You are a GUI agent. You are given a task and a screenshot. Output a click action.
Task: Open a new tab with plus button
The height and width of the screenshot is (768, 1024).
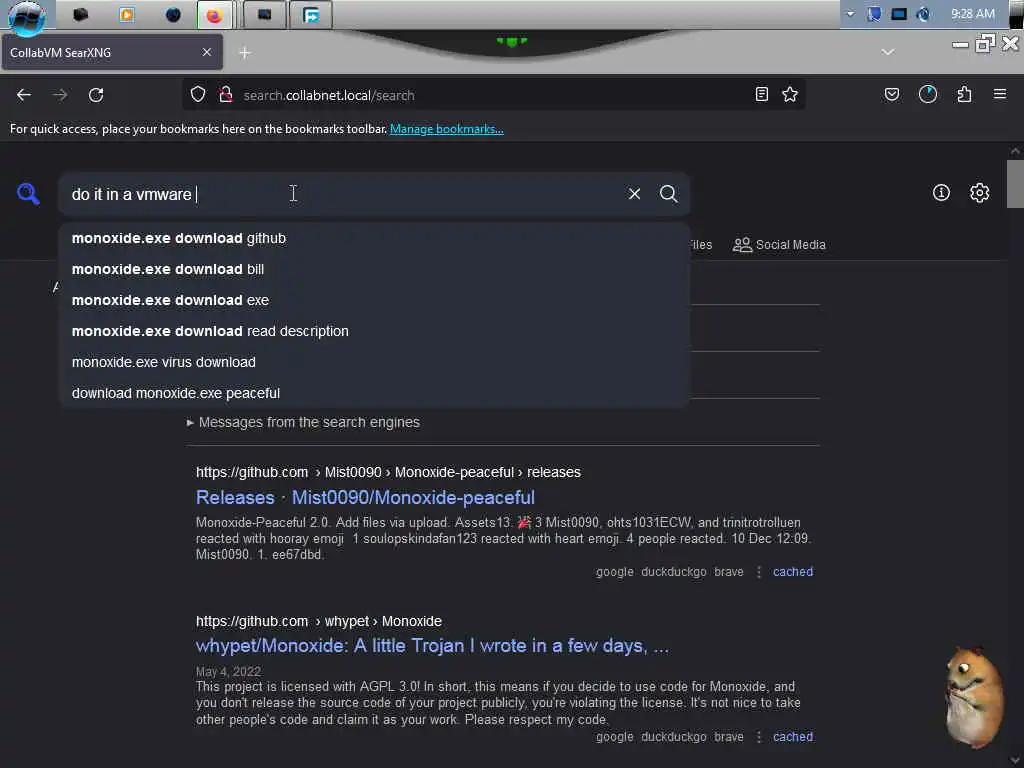pyautogui.click(x=245, y=53)
